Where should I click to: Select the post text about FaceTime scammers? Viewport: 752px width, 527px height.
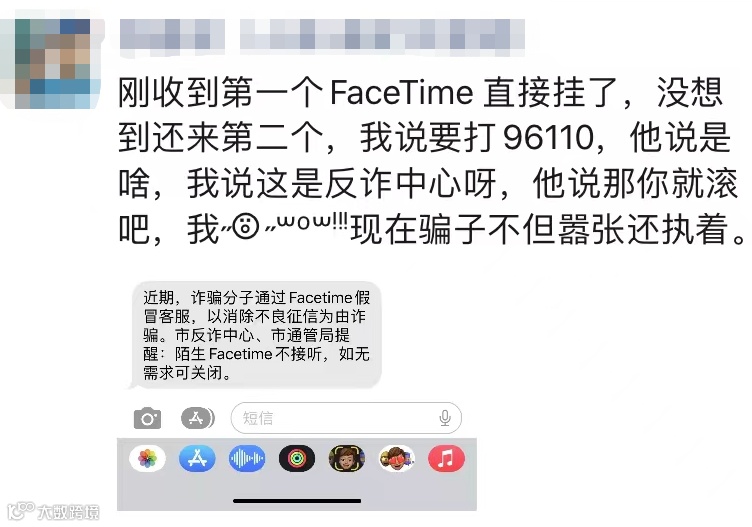click(432, 161)
